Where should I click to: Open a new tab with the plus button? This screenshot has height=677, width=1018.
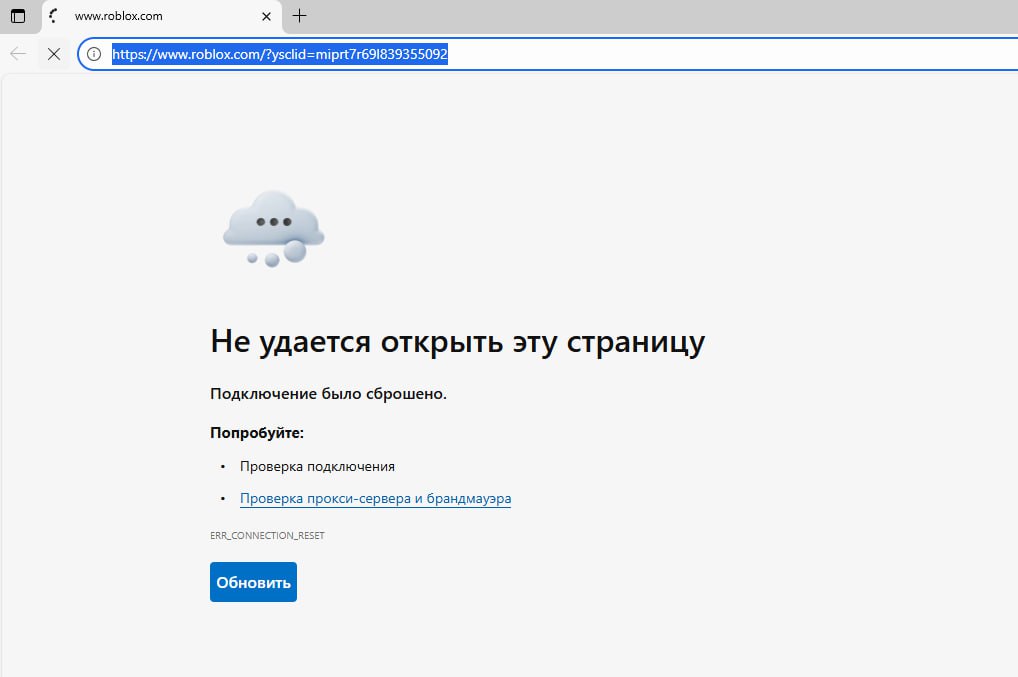click(x=299, y=16)
